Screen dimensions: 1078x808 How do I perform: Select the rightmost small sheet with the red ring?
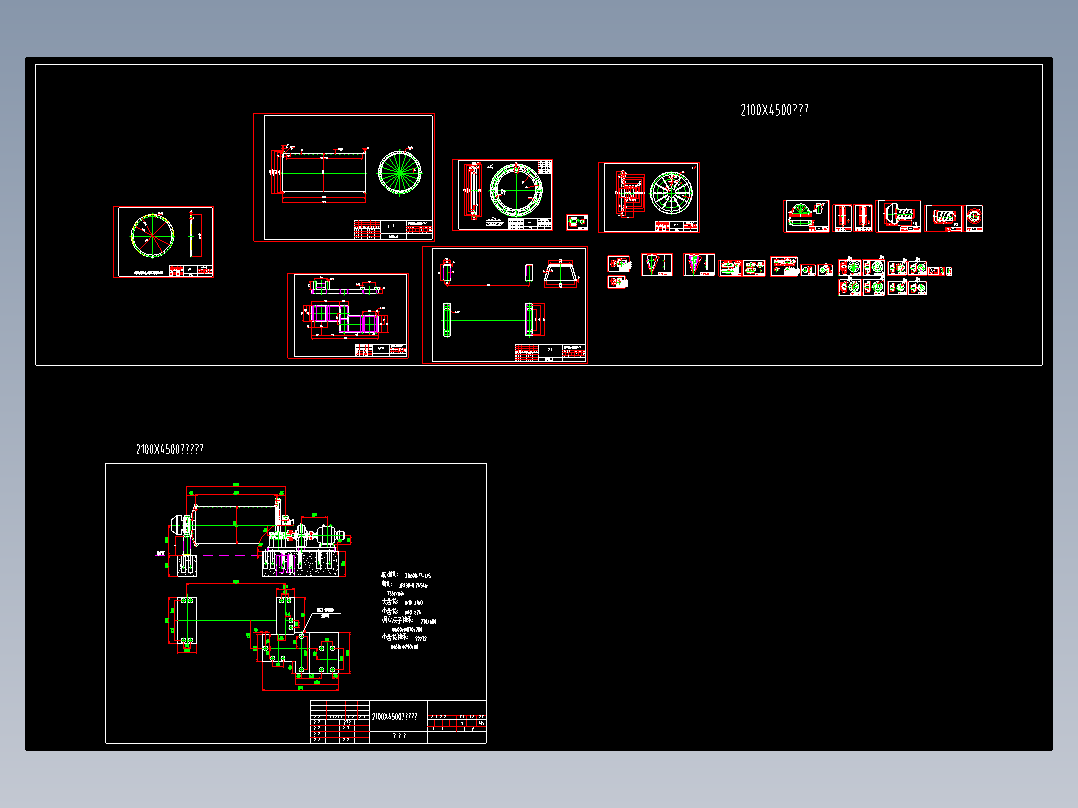click(x=974, y=218)
